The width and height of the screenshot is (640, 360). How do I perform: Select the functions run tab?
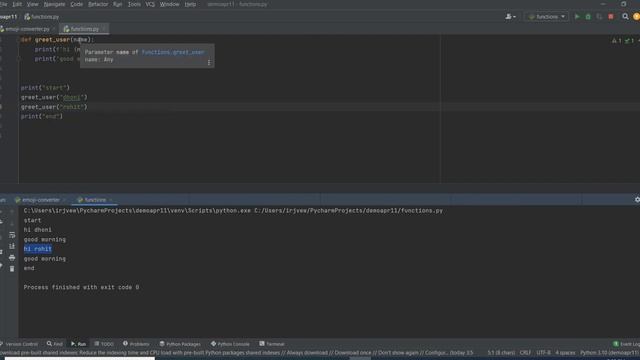pyautogui.click(x=95, y=200)
